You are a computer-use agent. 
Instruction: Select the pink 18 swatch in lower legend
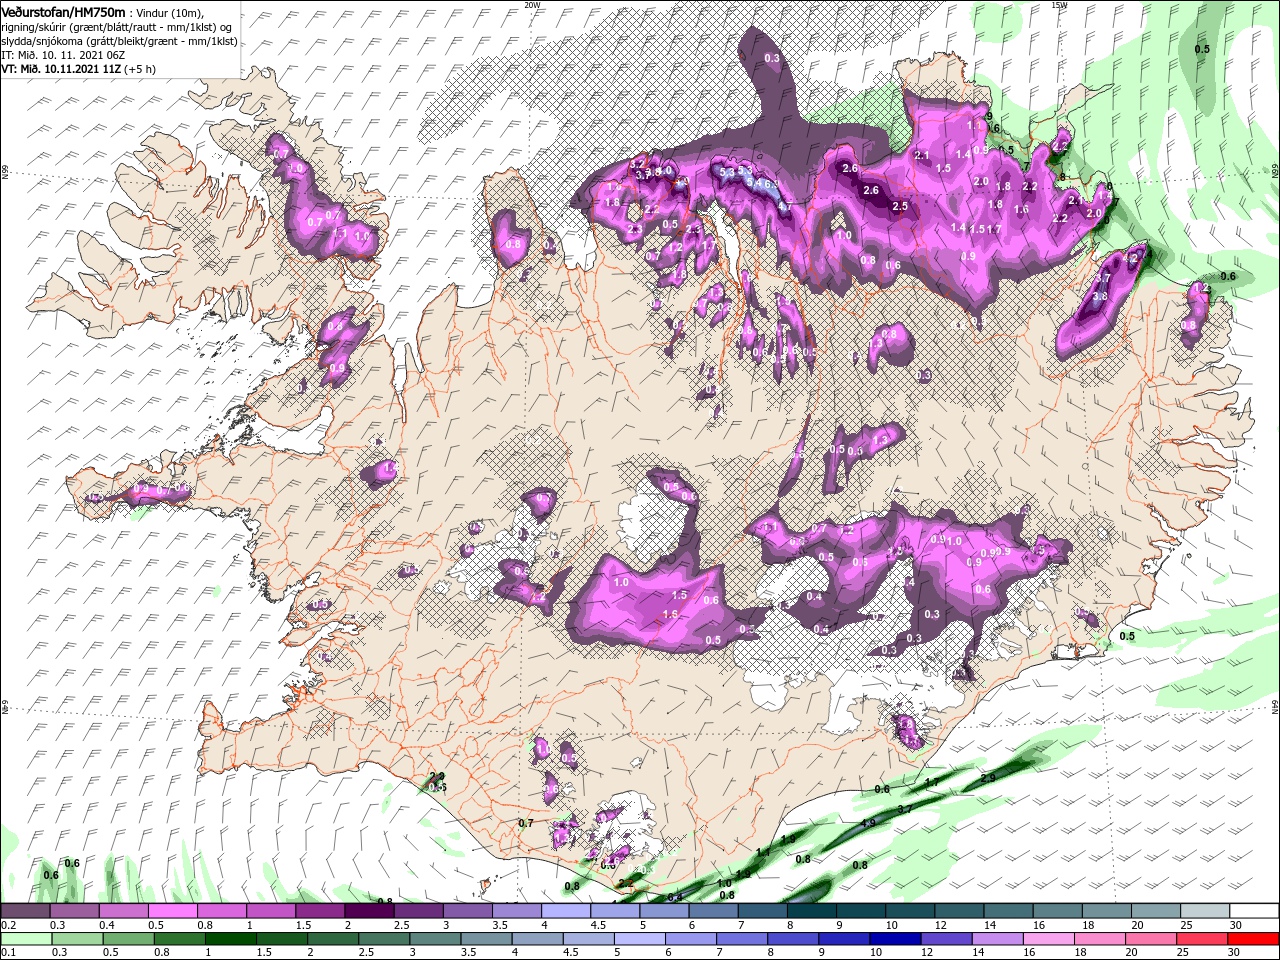[x=1100, y=939]
